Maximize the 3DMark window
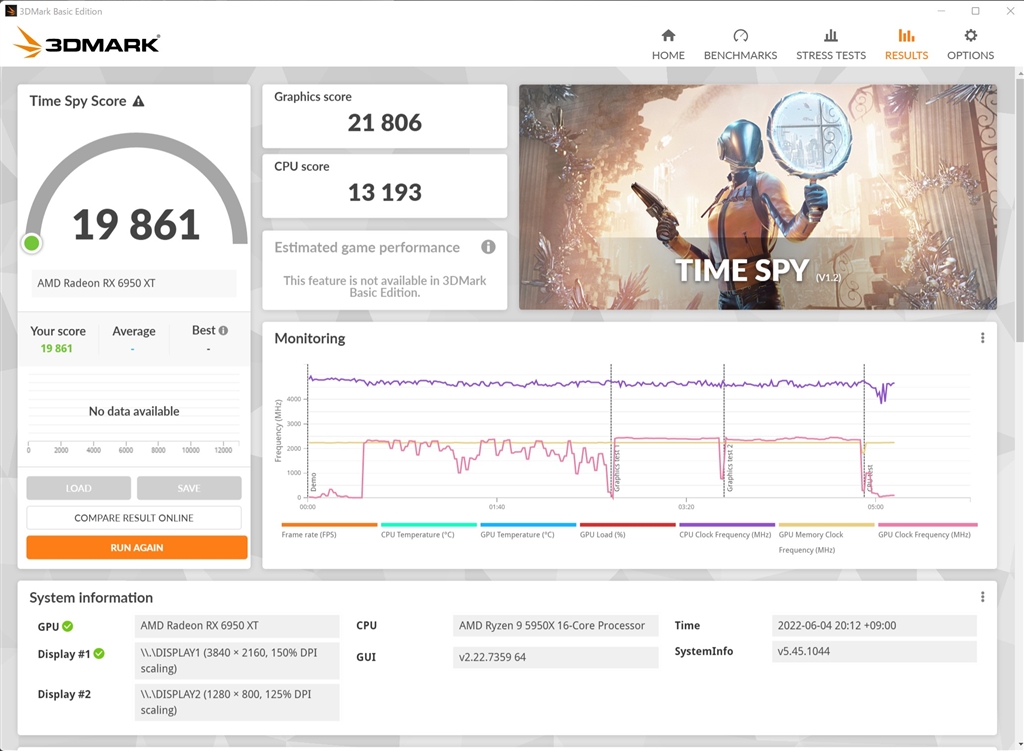1024x751 pixels. point(975,11)
